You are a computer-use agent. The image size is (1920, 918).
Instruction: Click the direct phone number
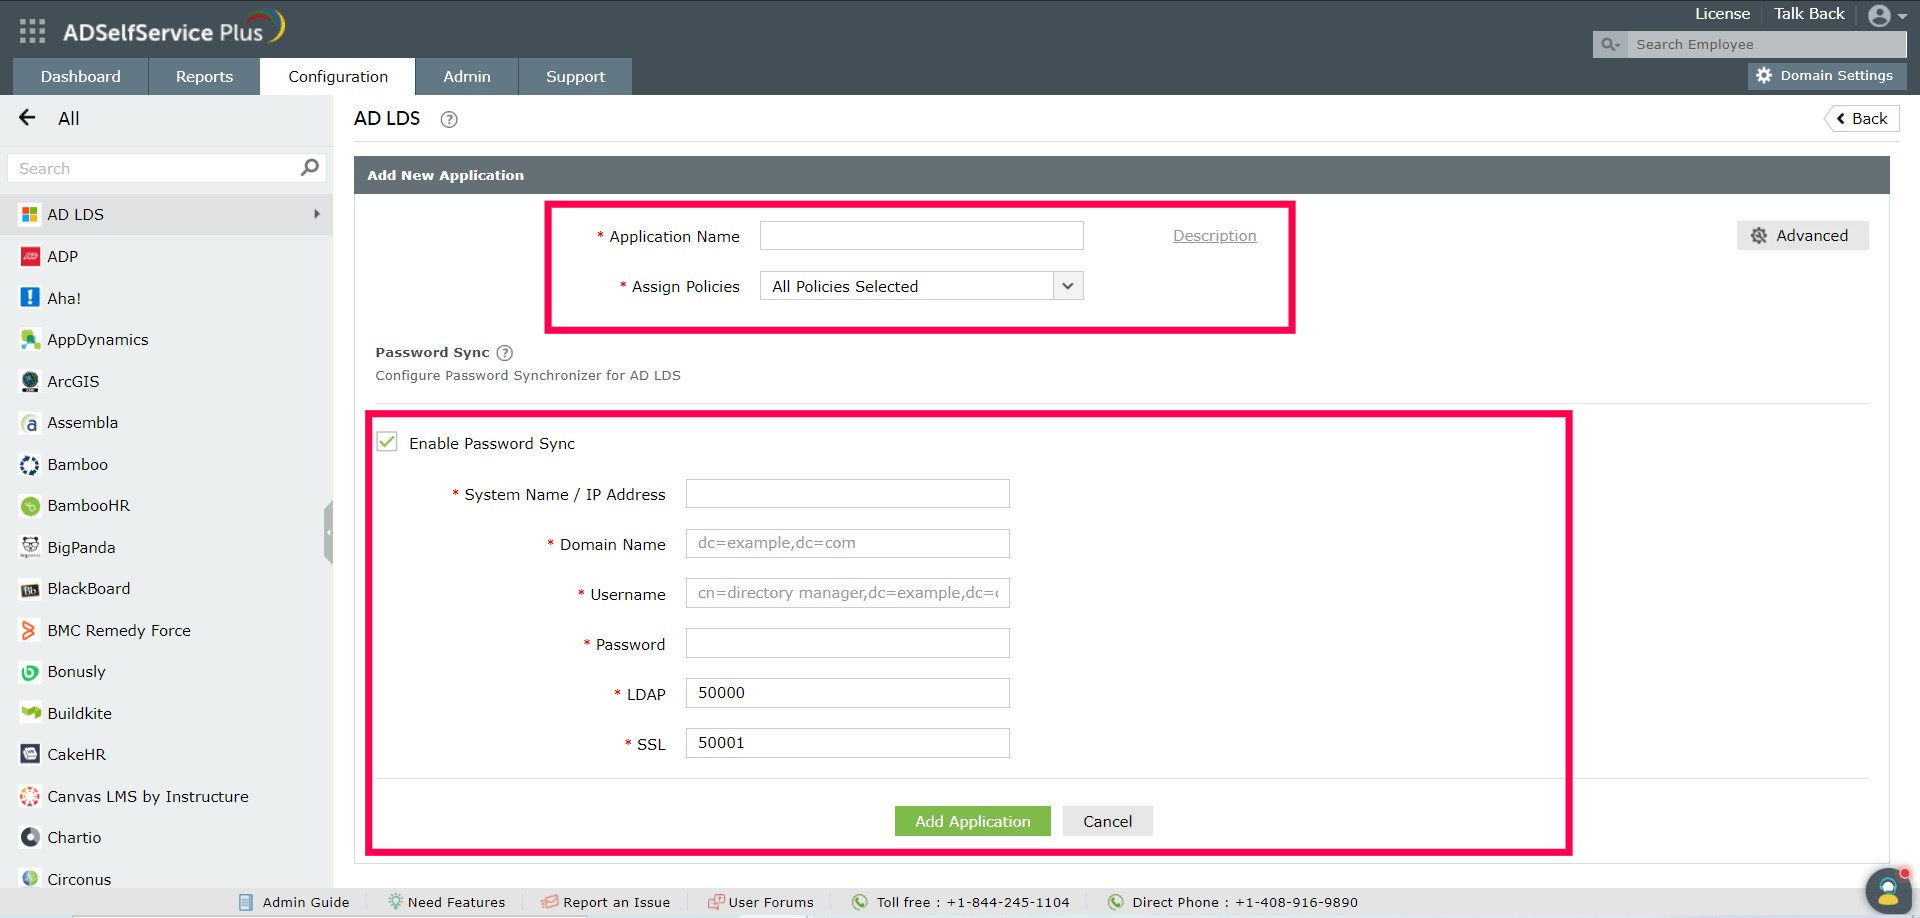[x=1296, y=902]
